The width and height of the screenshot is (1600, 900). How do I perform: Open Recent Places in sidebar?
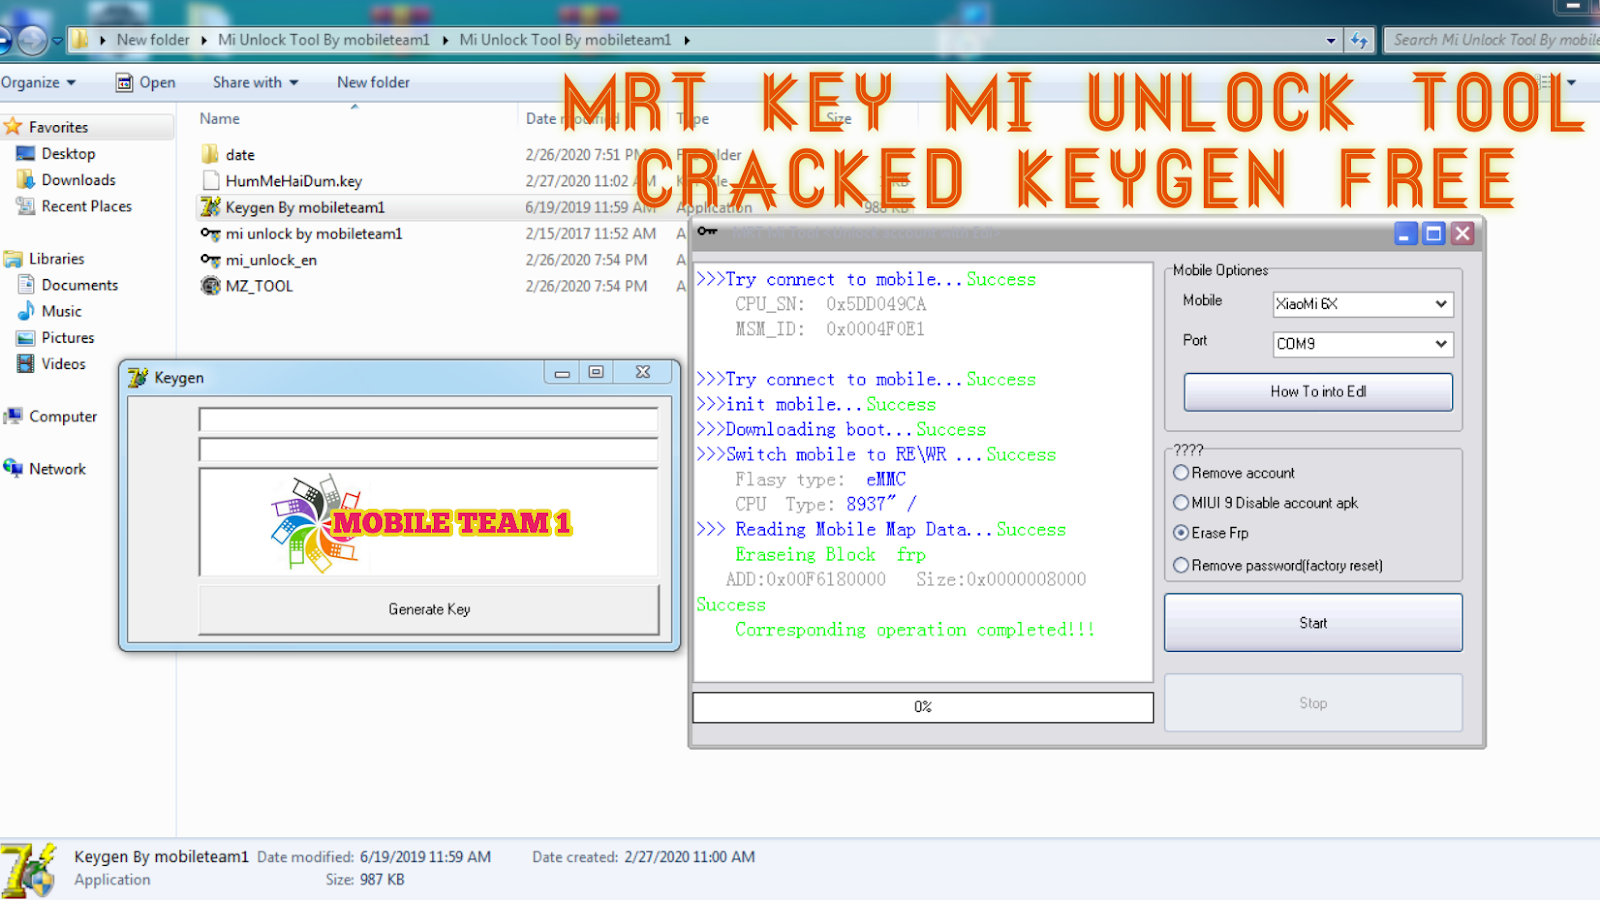[x=86, y=206]
